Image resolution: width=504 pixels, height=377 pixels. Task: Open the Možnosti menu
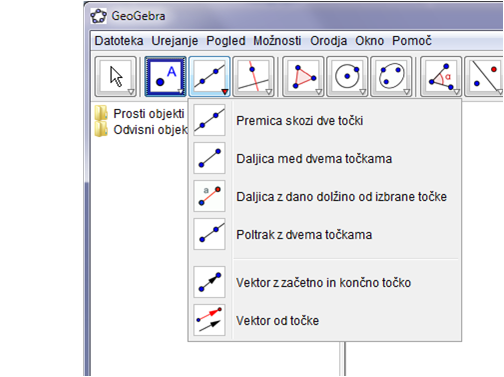pos(277,41)
